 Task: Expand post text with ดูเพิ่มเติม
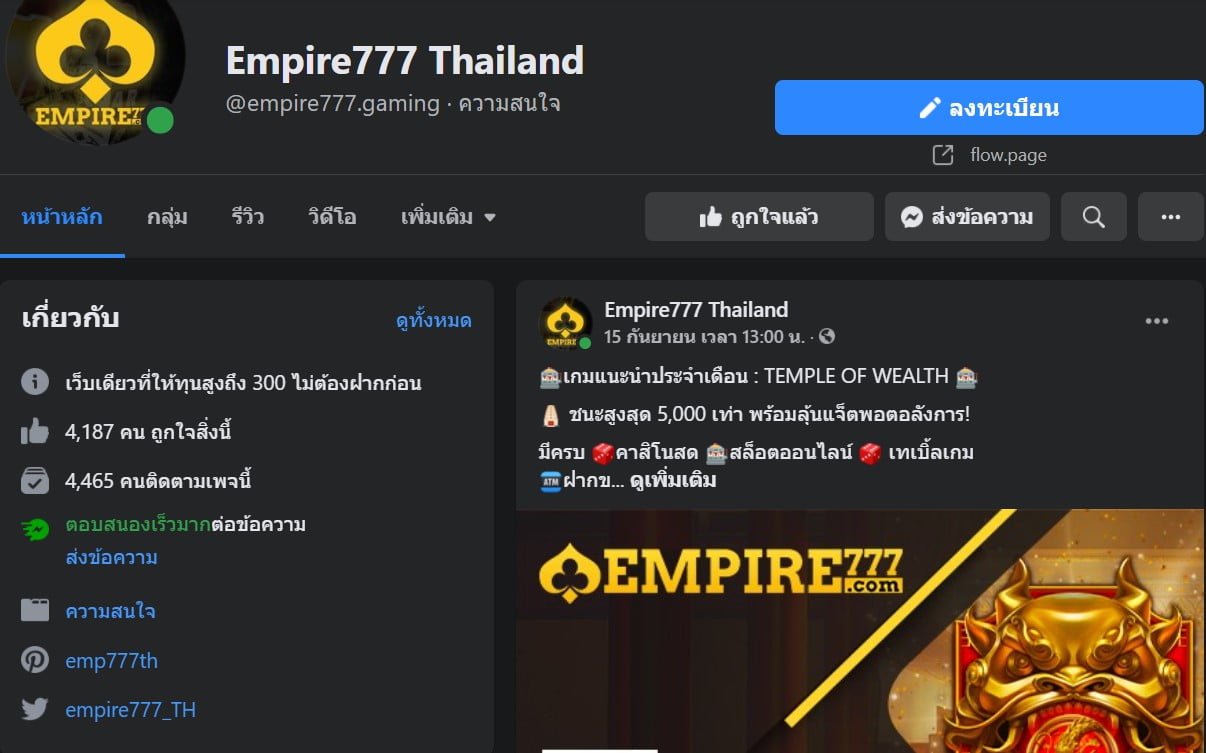(x=673, y=480)
